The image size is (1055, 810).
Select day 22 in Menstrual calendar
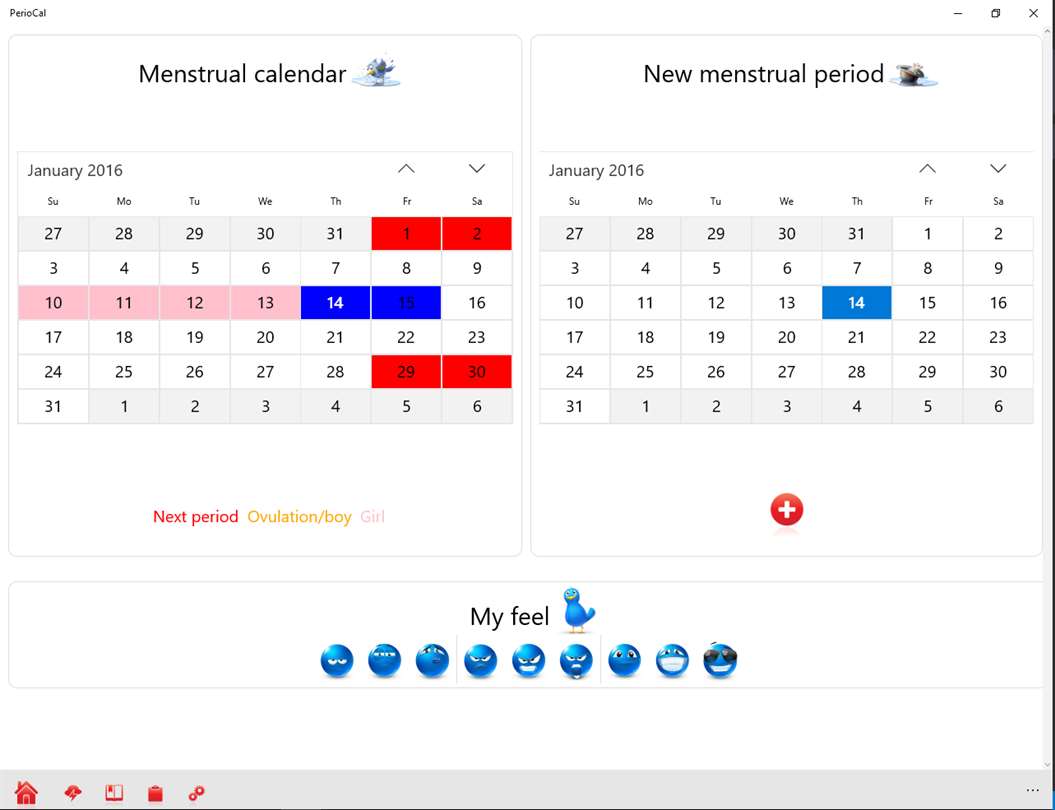[x=406, y=337]
